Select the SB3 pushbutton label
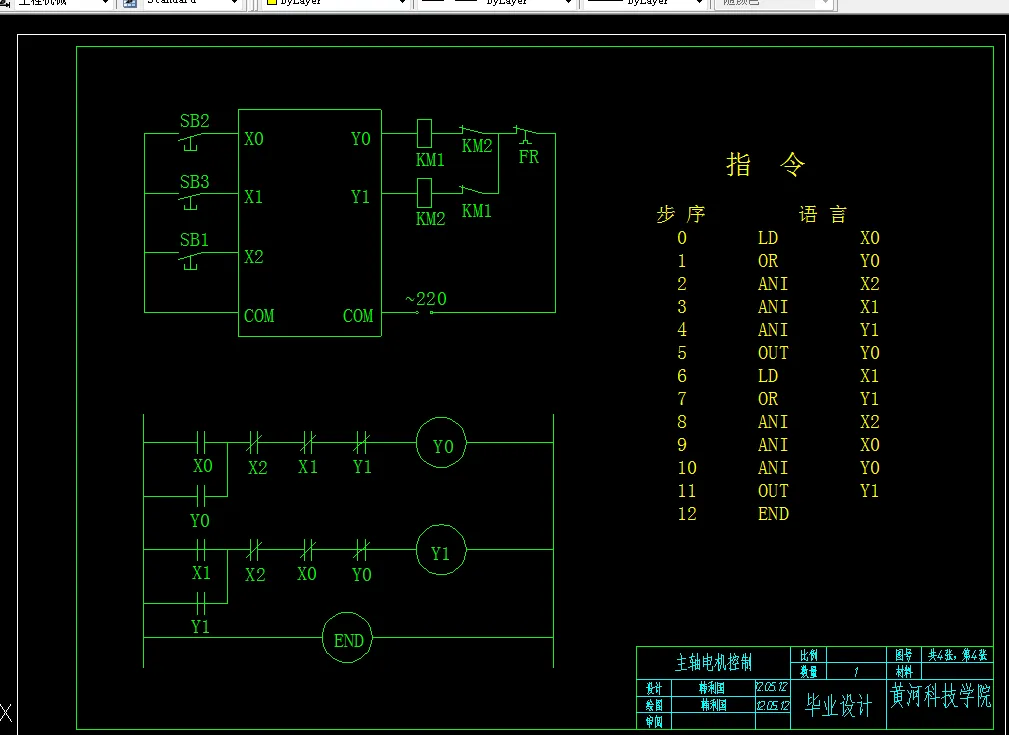The image size is (1009, 735). pos(194,182)
